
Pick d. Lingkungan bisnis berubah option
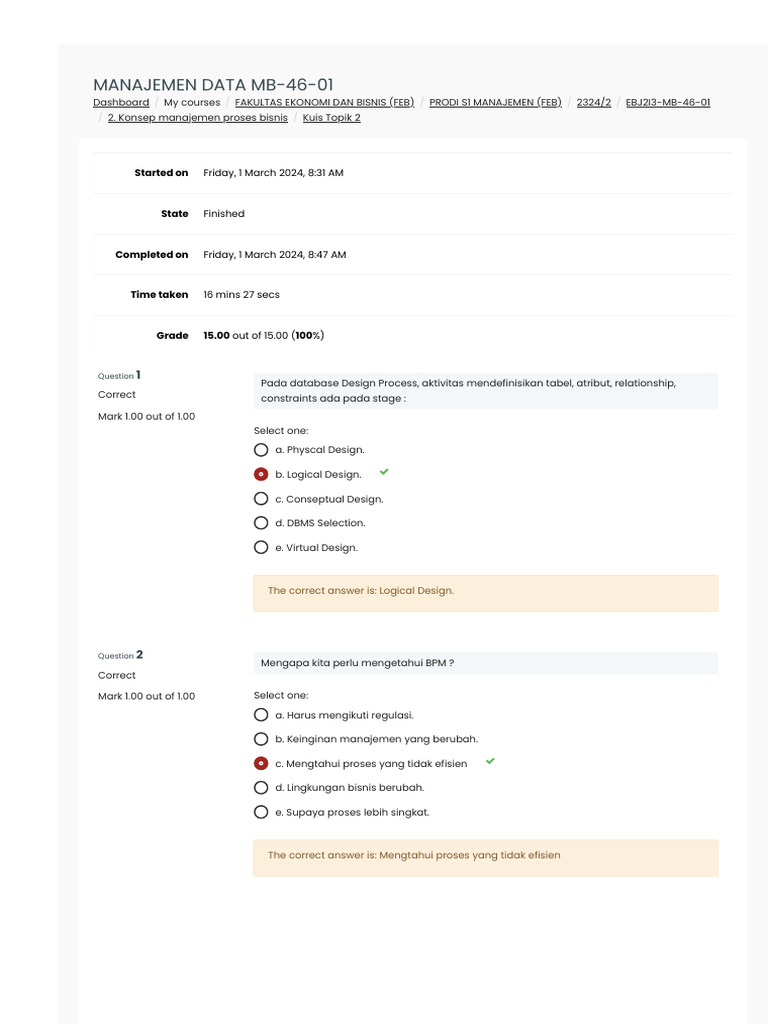[x=261, y=788]
